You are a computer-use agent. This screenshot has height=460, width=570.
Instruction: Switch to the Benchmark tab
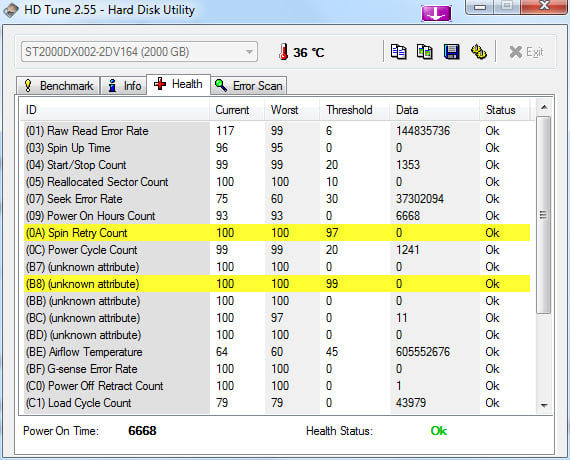pos(58,86)
